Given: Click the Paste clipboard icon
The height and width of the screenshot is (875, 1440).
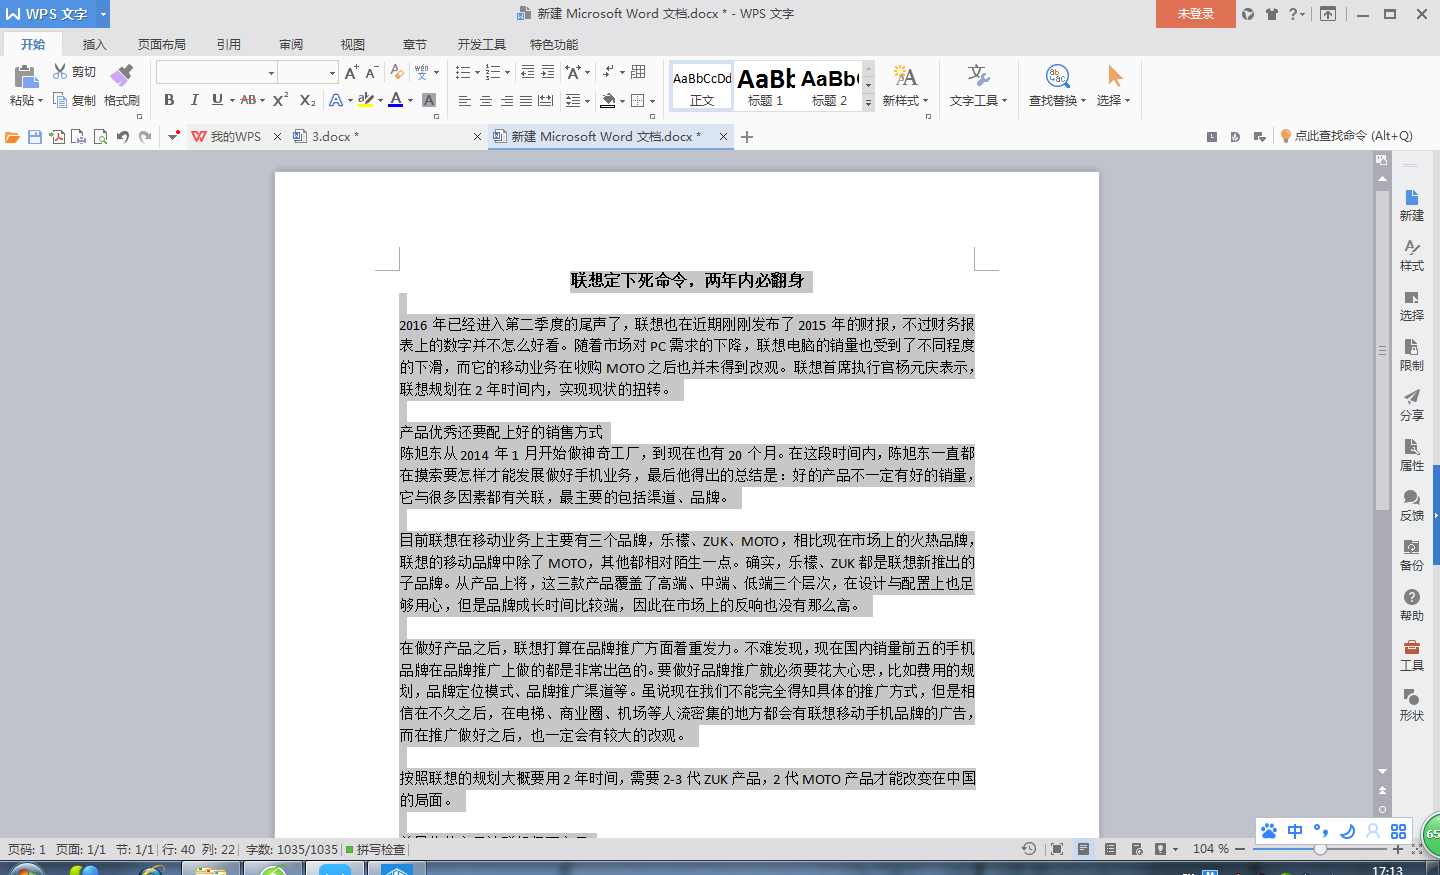Looking at the screenshot, I should click(x=25, y=76).
